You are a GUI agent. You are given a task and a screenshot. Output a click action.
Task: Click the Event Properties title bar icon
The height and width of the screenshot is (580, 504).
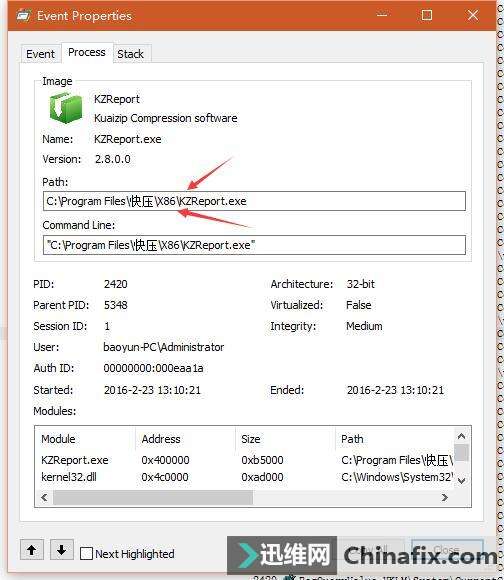[x=23, y=16]
